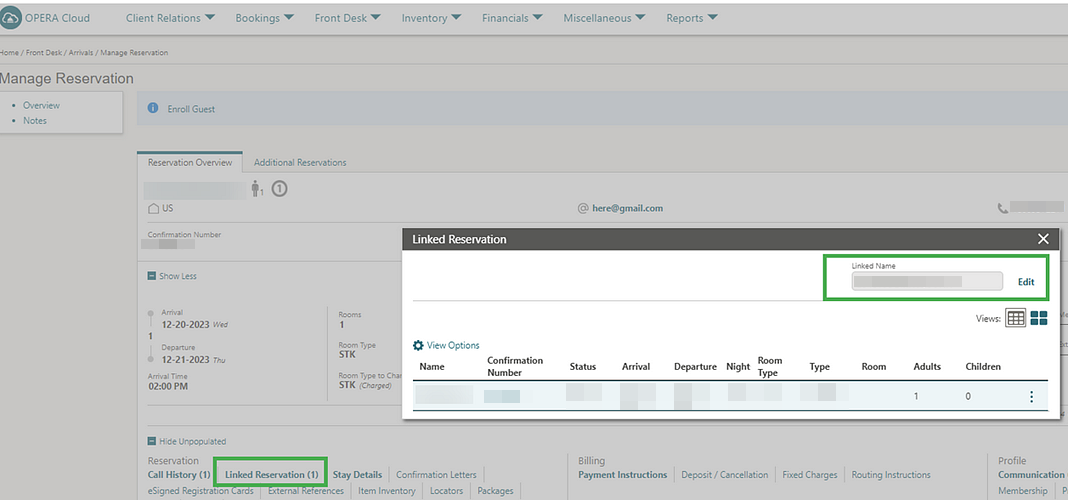Screen dimensions: 1068x500
Task: Open eSigned Registration Cards link
Action: click(201, 490)
